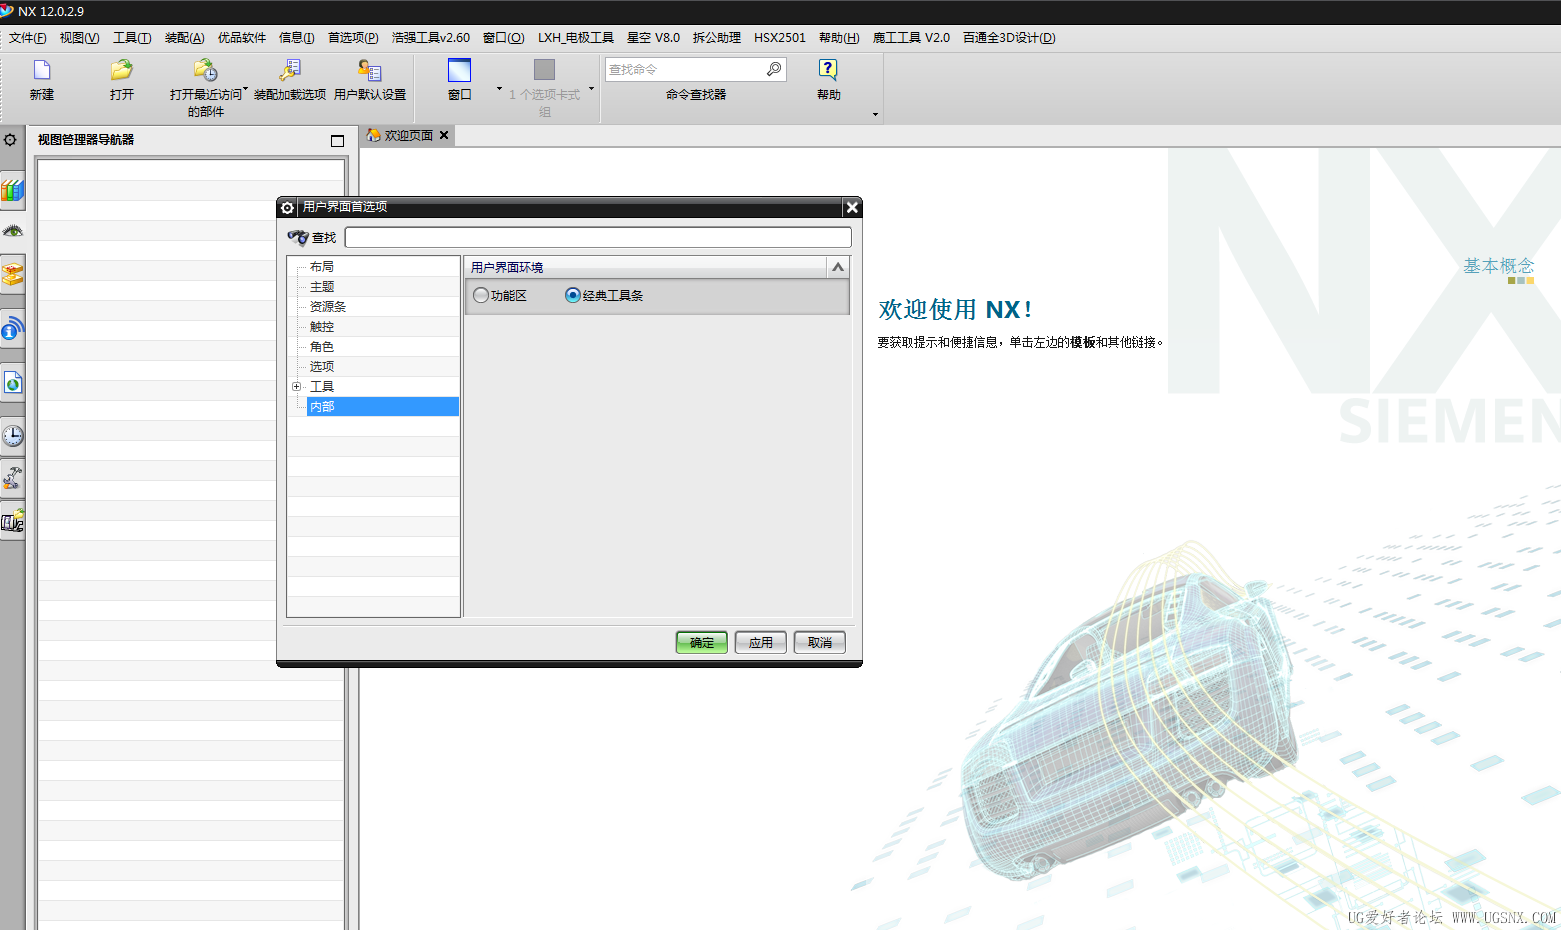Open the 信息(I) menu
1561x930 pixels.
[x=296, y=38]
